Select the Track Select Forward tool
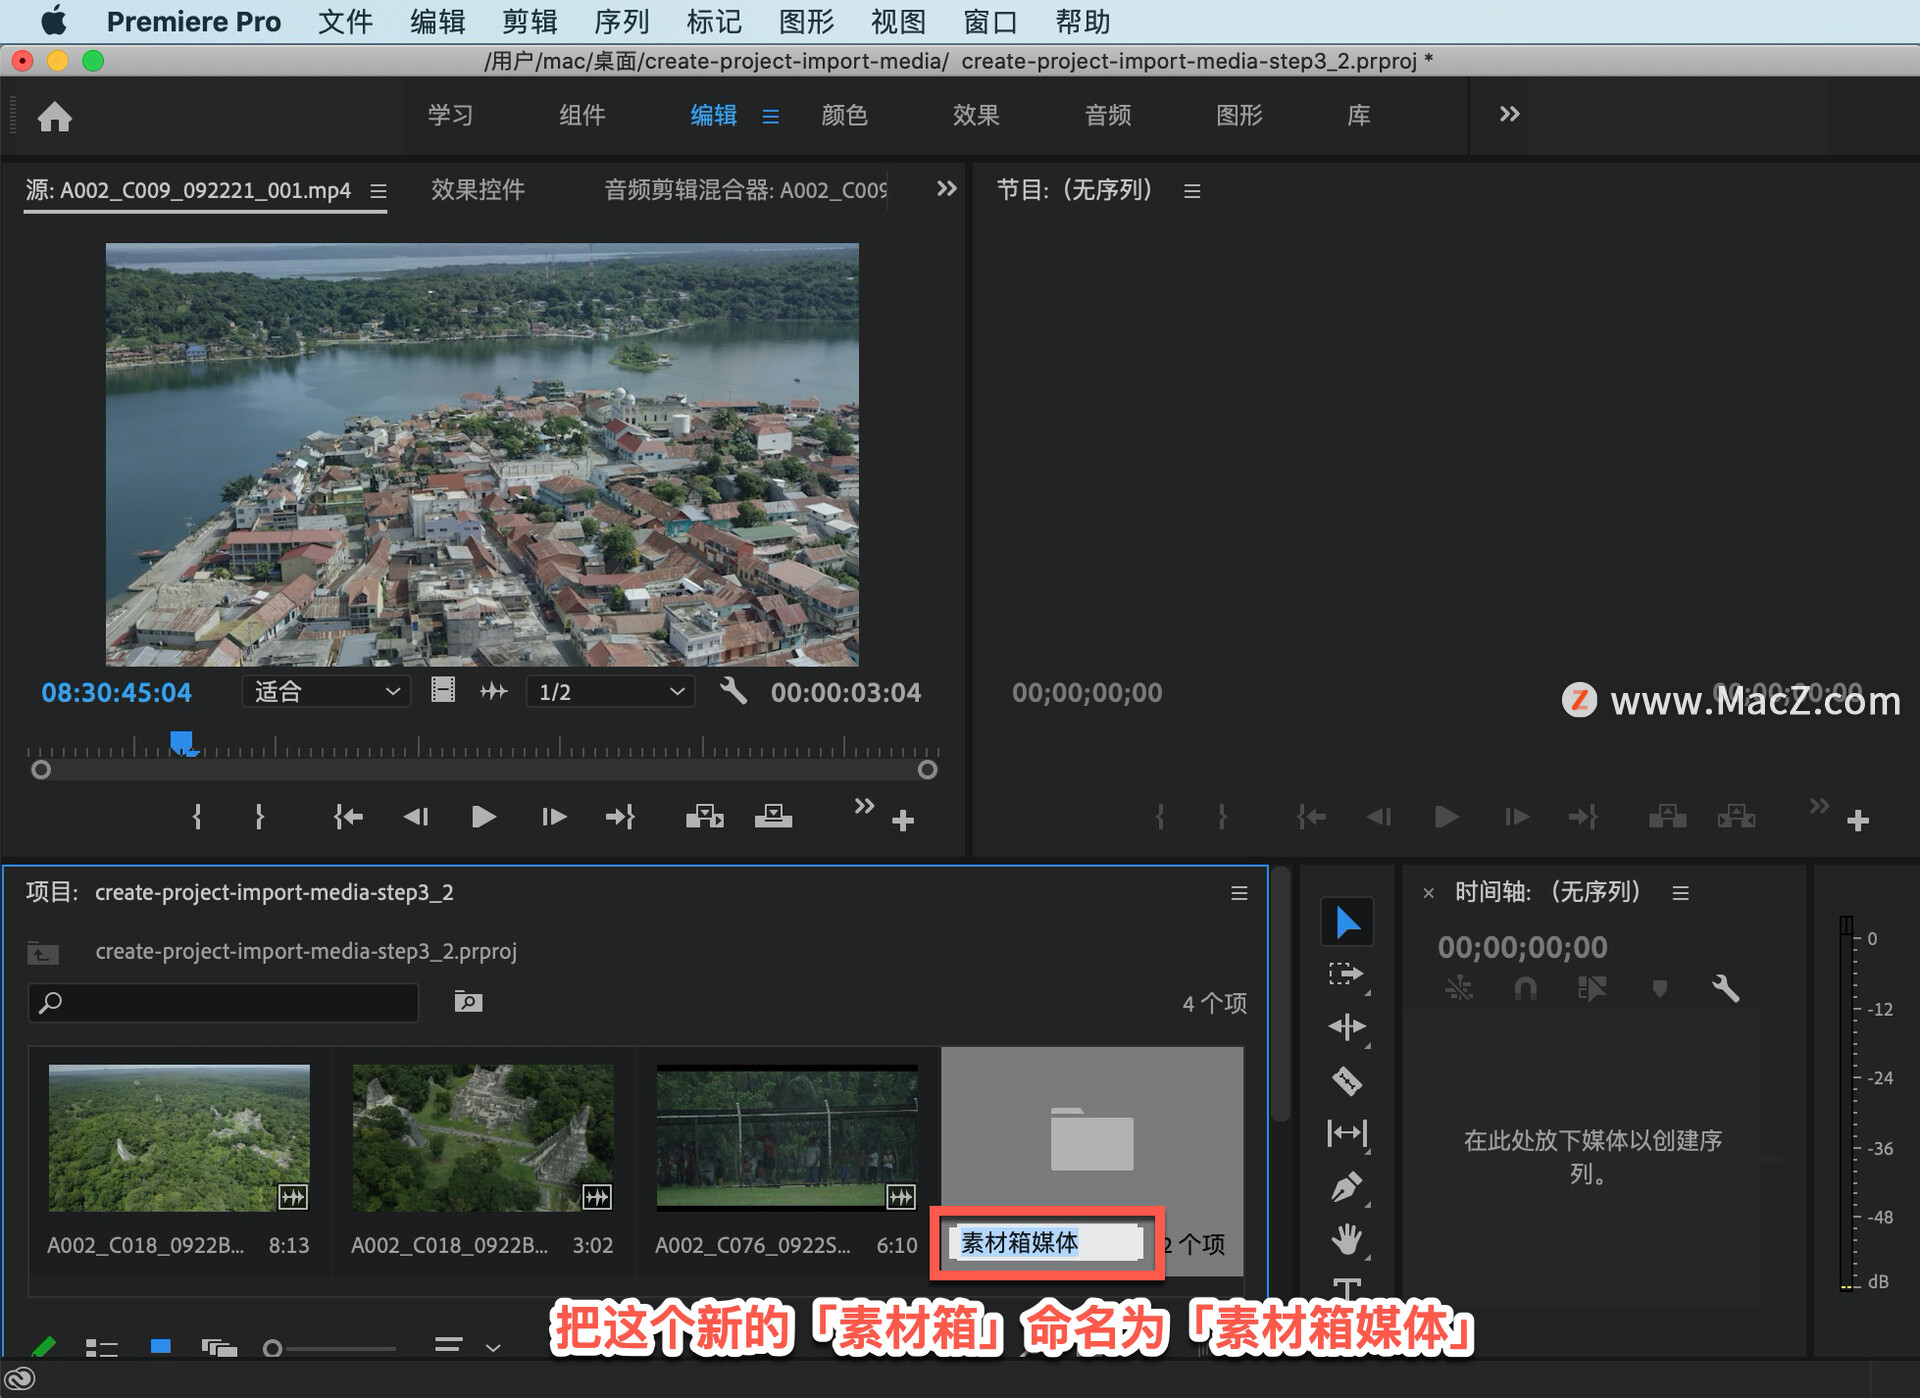 pyautogui.click(x=1347, y=975)
